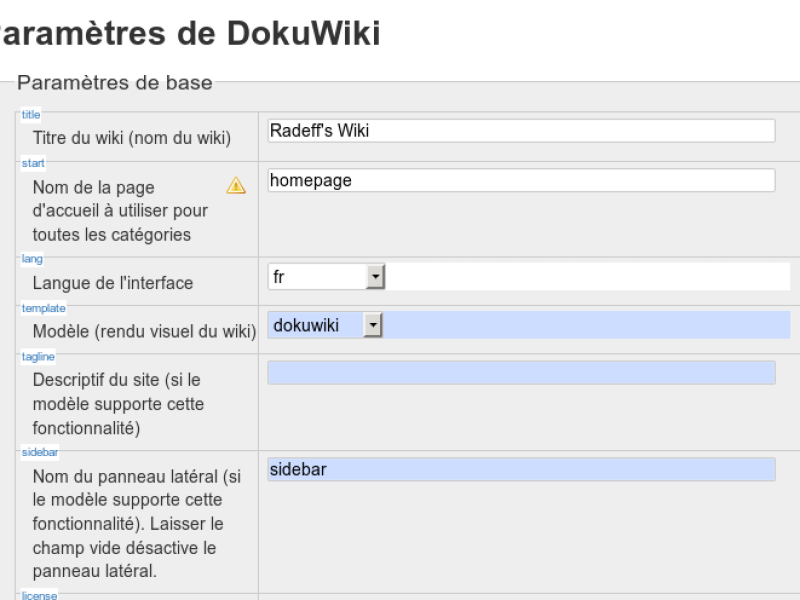Edit the sidebar page name field
The image size is (800, 600).
[521, 469]
